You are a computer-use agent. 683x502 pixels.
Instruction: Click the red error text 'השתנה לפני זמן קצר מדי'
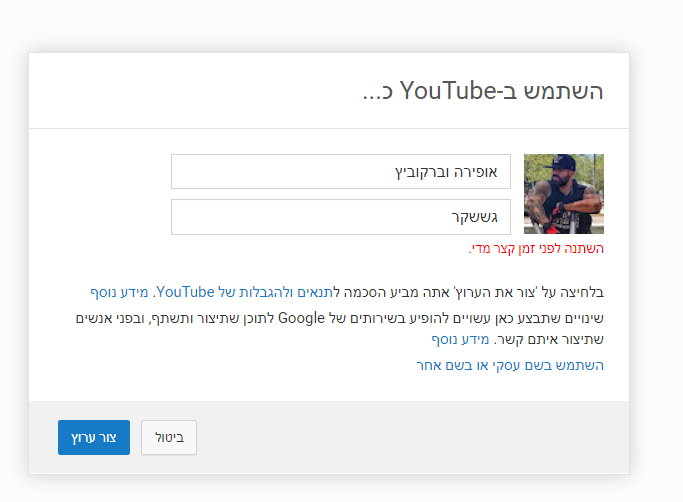click(x=536, y=248)
